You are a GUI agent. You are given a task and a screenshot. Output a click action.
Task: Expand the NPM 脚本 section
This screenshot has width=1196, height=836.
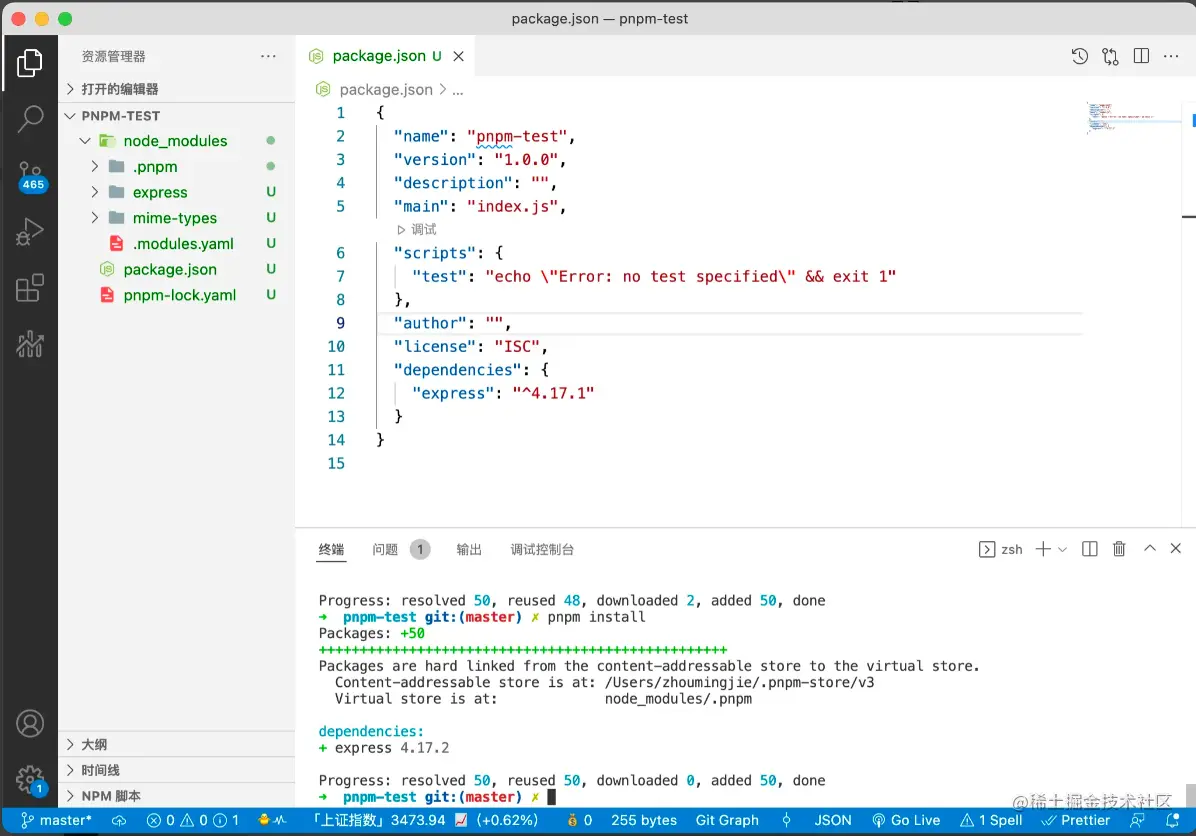177,796
